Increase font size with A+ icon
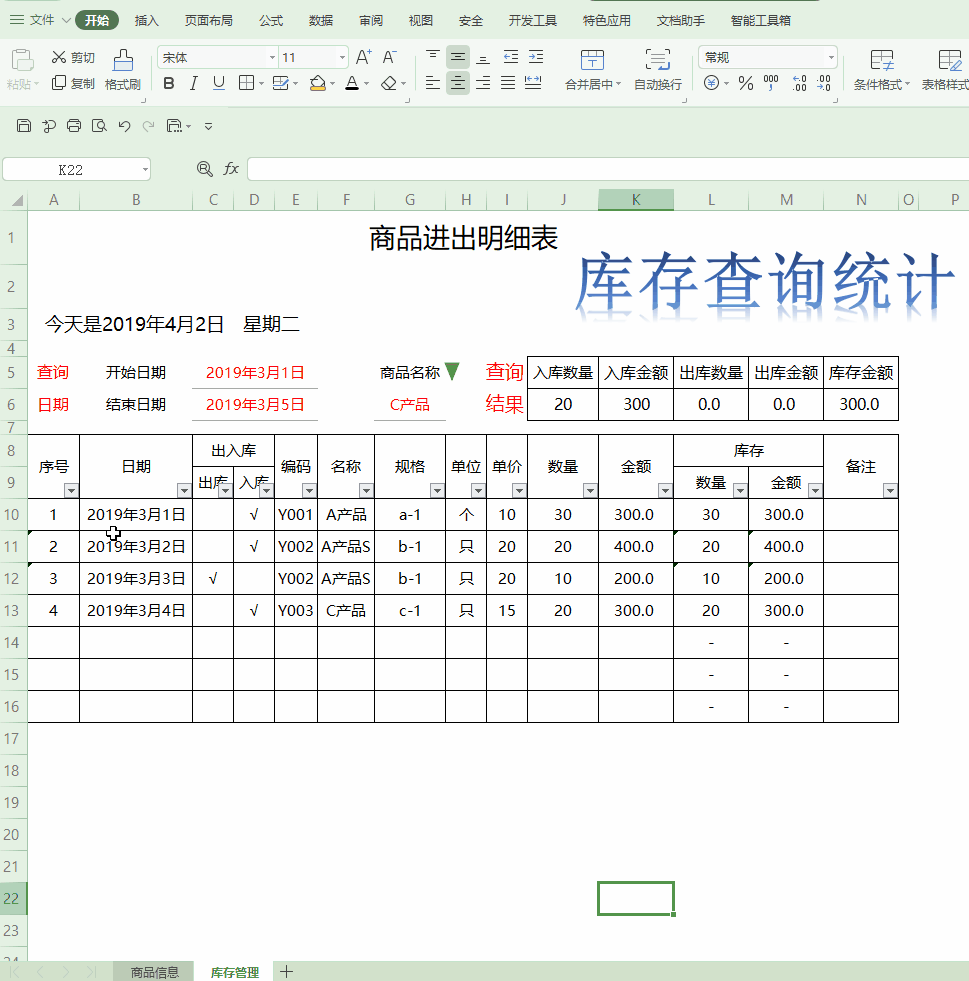 (363, 58)
